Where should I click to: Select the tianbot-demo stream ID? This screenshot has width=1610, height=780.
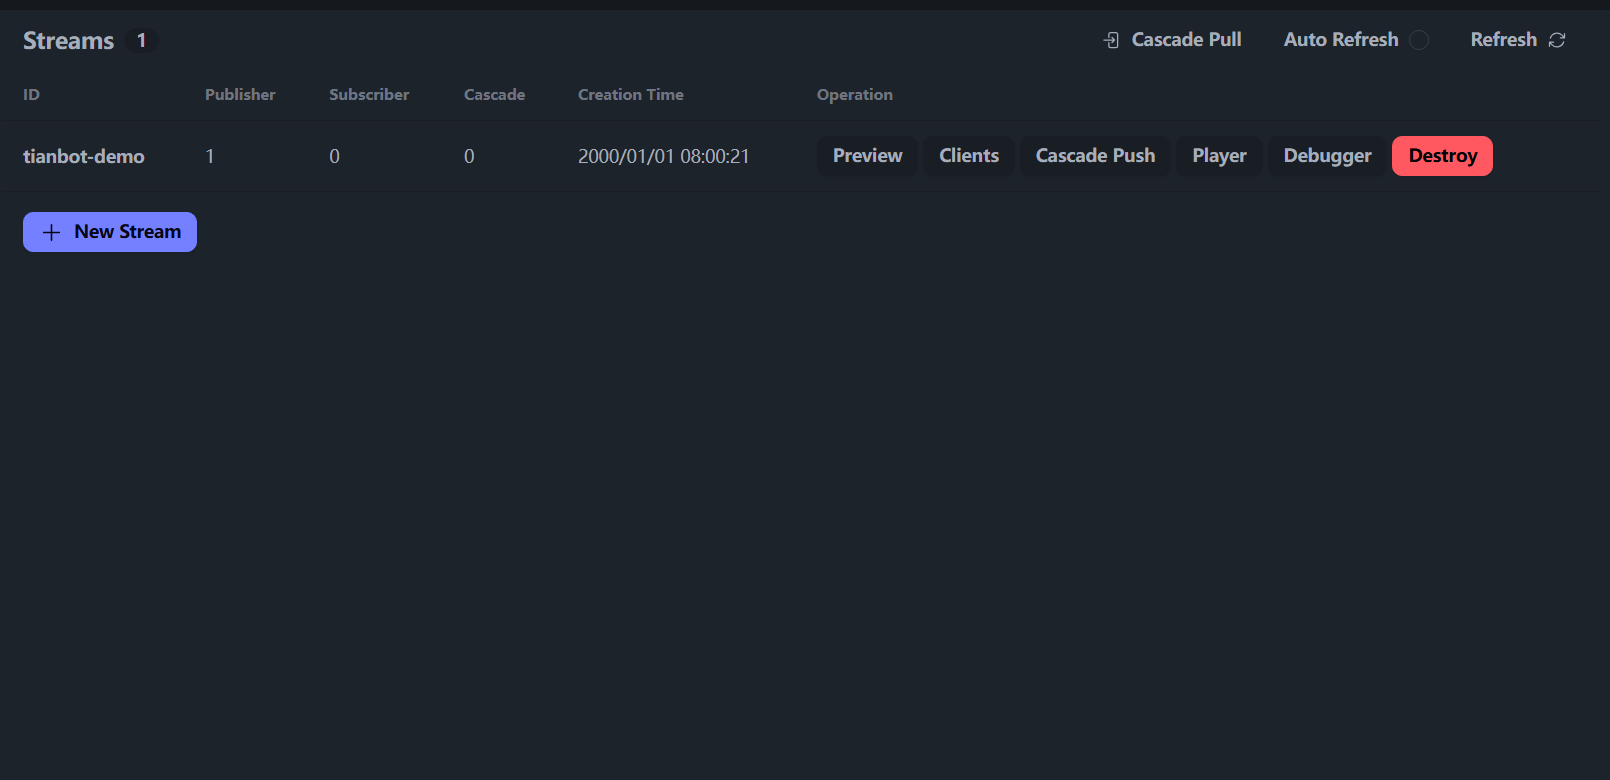coord(84,157)
